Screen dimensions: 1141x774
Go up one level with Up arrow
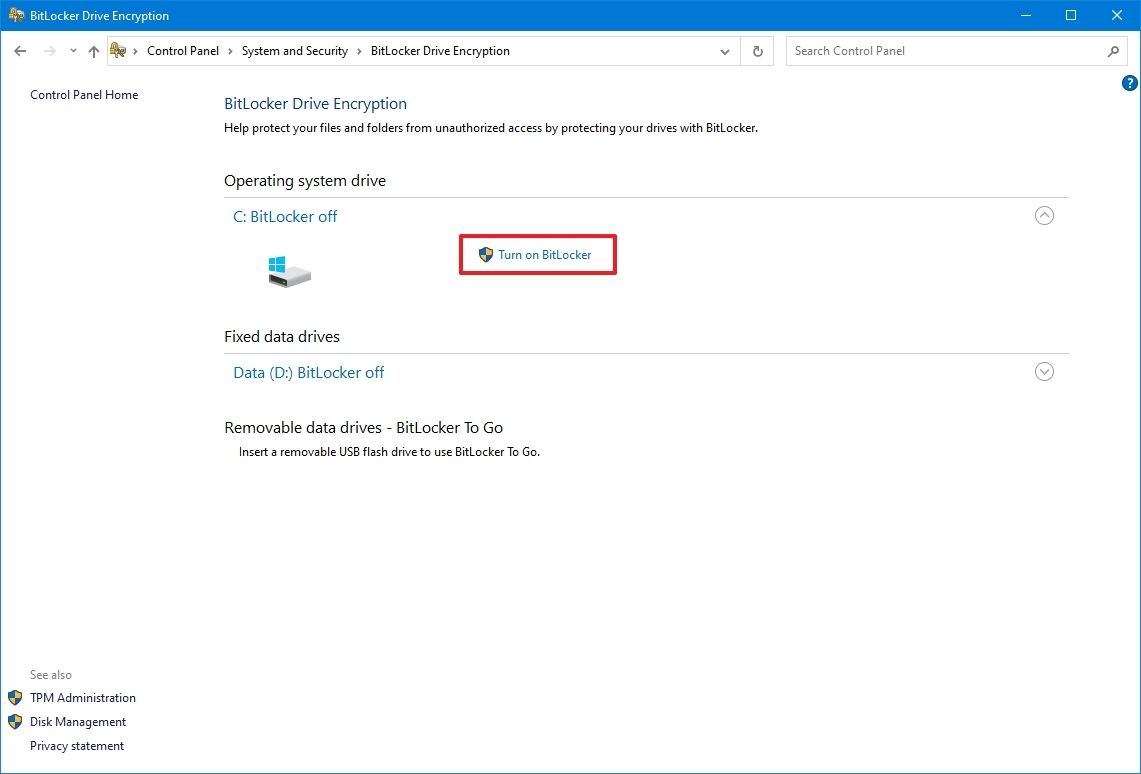coord(93,51)
